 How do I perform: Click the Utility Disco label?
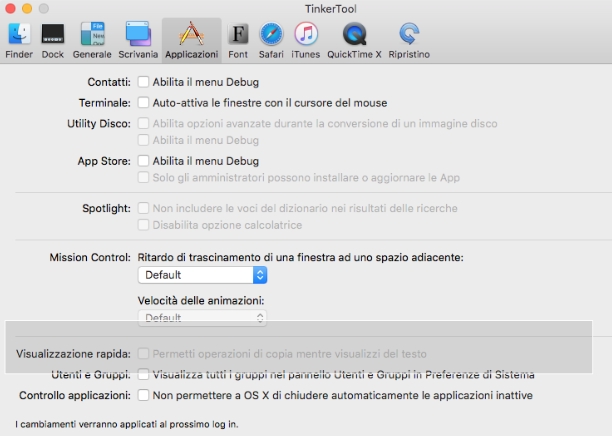(x=99, y=124)
